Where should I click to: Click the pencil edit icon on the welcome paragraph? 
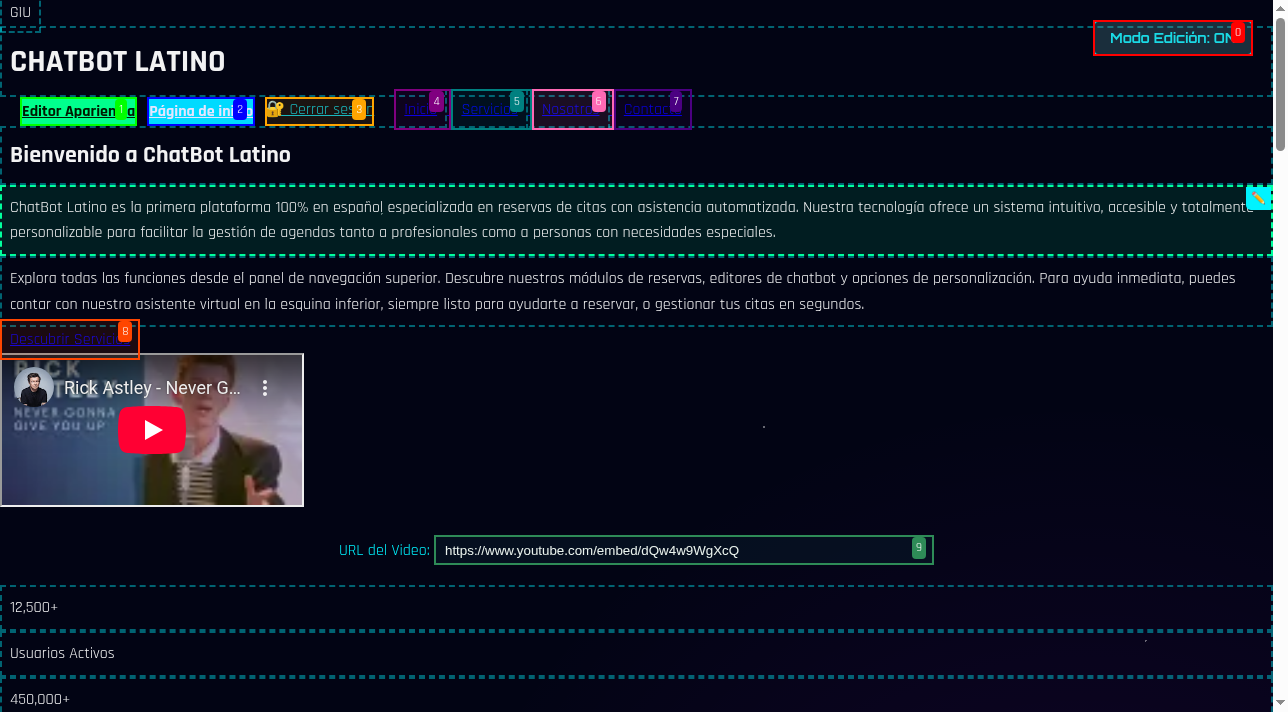[x=1258, y=198]
